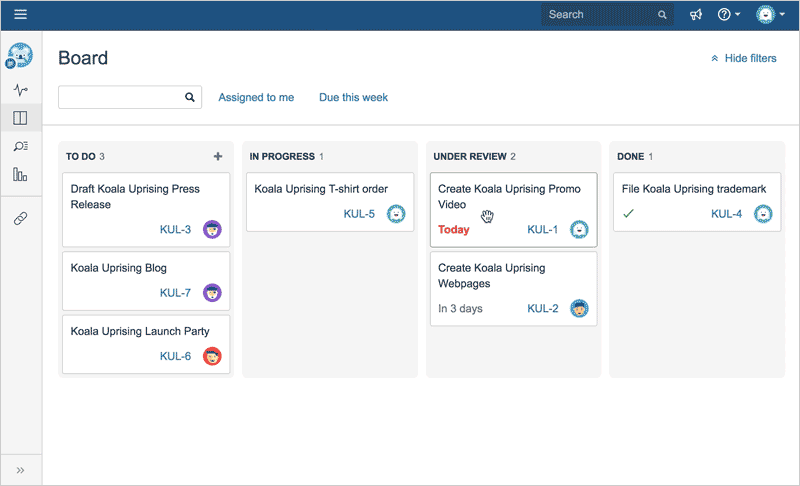Click the project koala avatar in sidebar
The image size is (800, 486).
click(x=20, y=56)
